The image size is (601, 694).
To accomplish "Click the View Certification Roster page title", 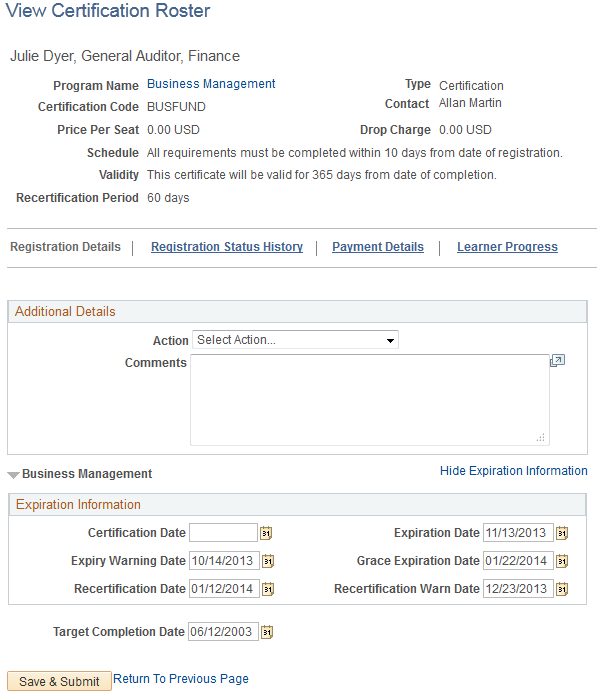I will pos(108,11).
